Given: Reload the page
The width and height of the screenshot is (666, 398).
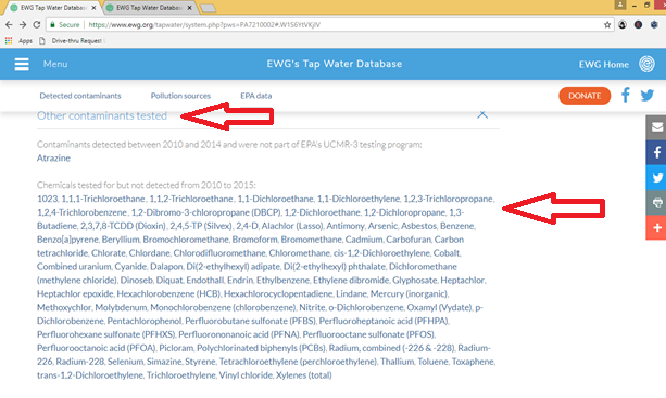Looking at the screenshot, I should click(x=37, y=25).
